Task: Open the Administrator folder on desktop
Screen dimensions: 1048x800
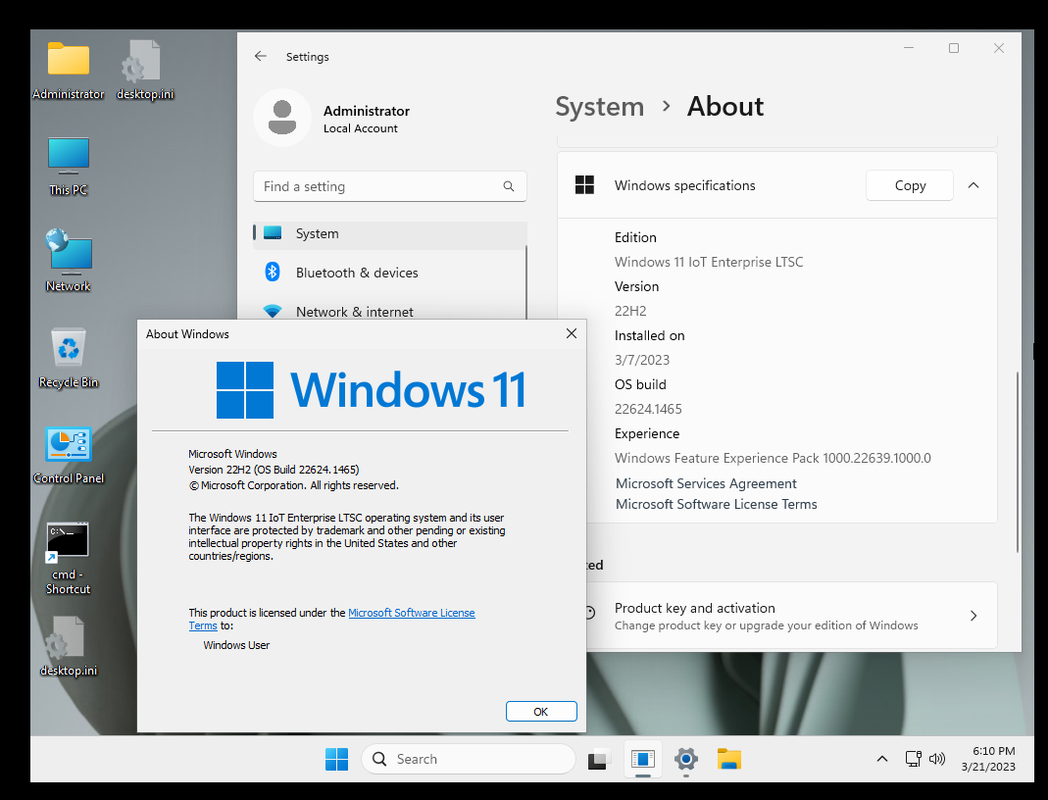Action: click(x=68, y=72)
